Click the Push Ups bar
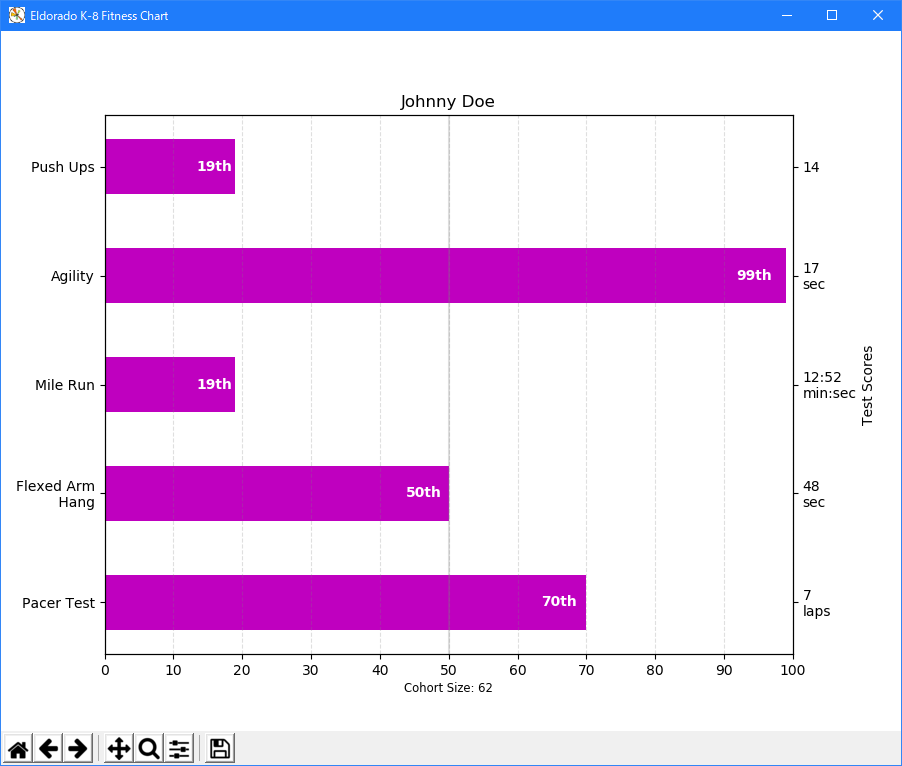The width and height of the screenshot is (902, 766). (170, 166)
